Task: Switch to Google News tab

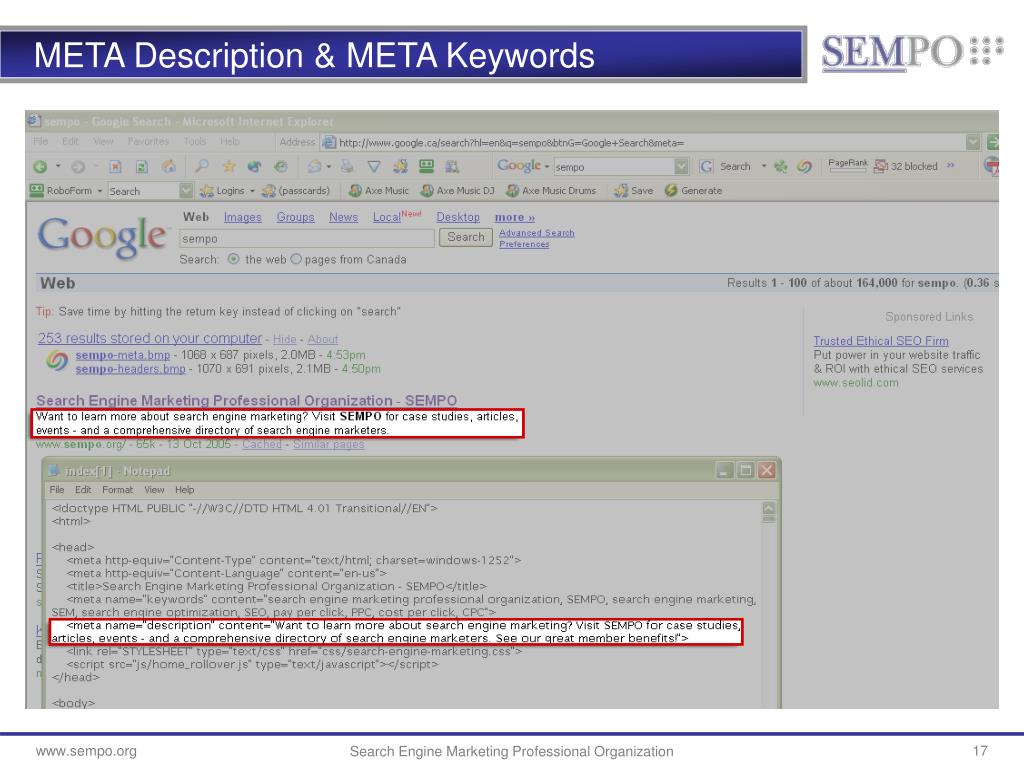Action: click(344, 217)
